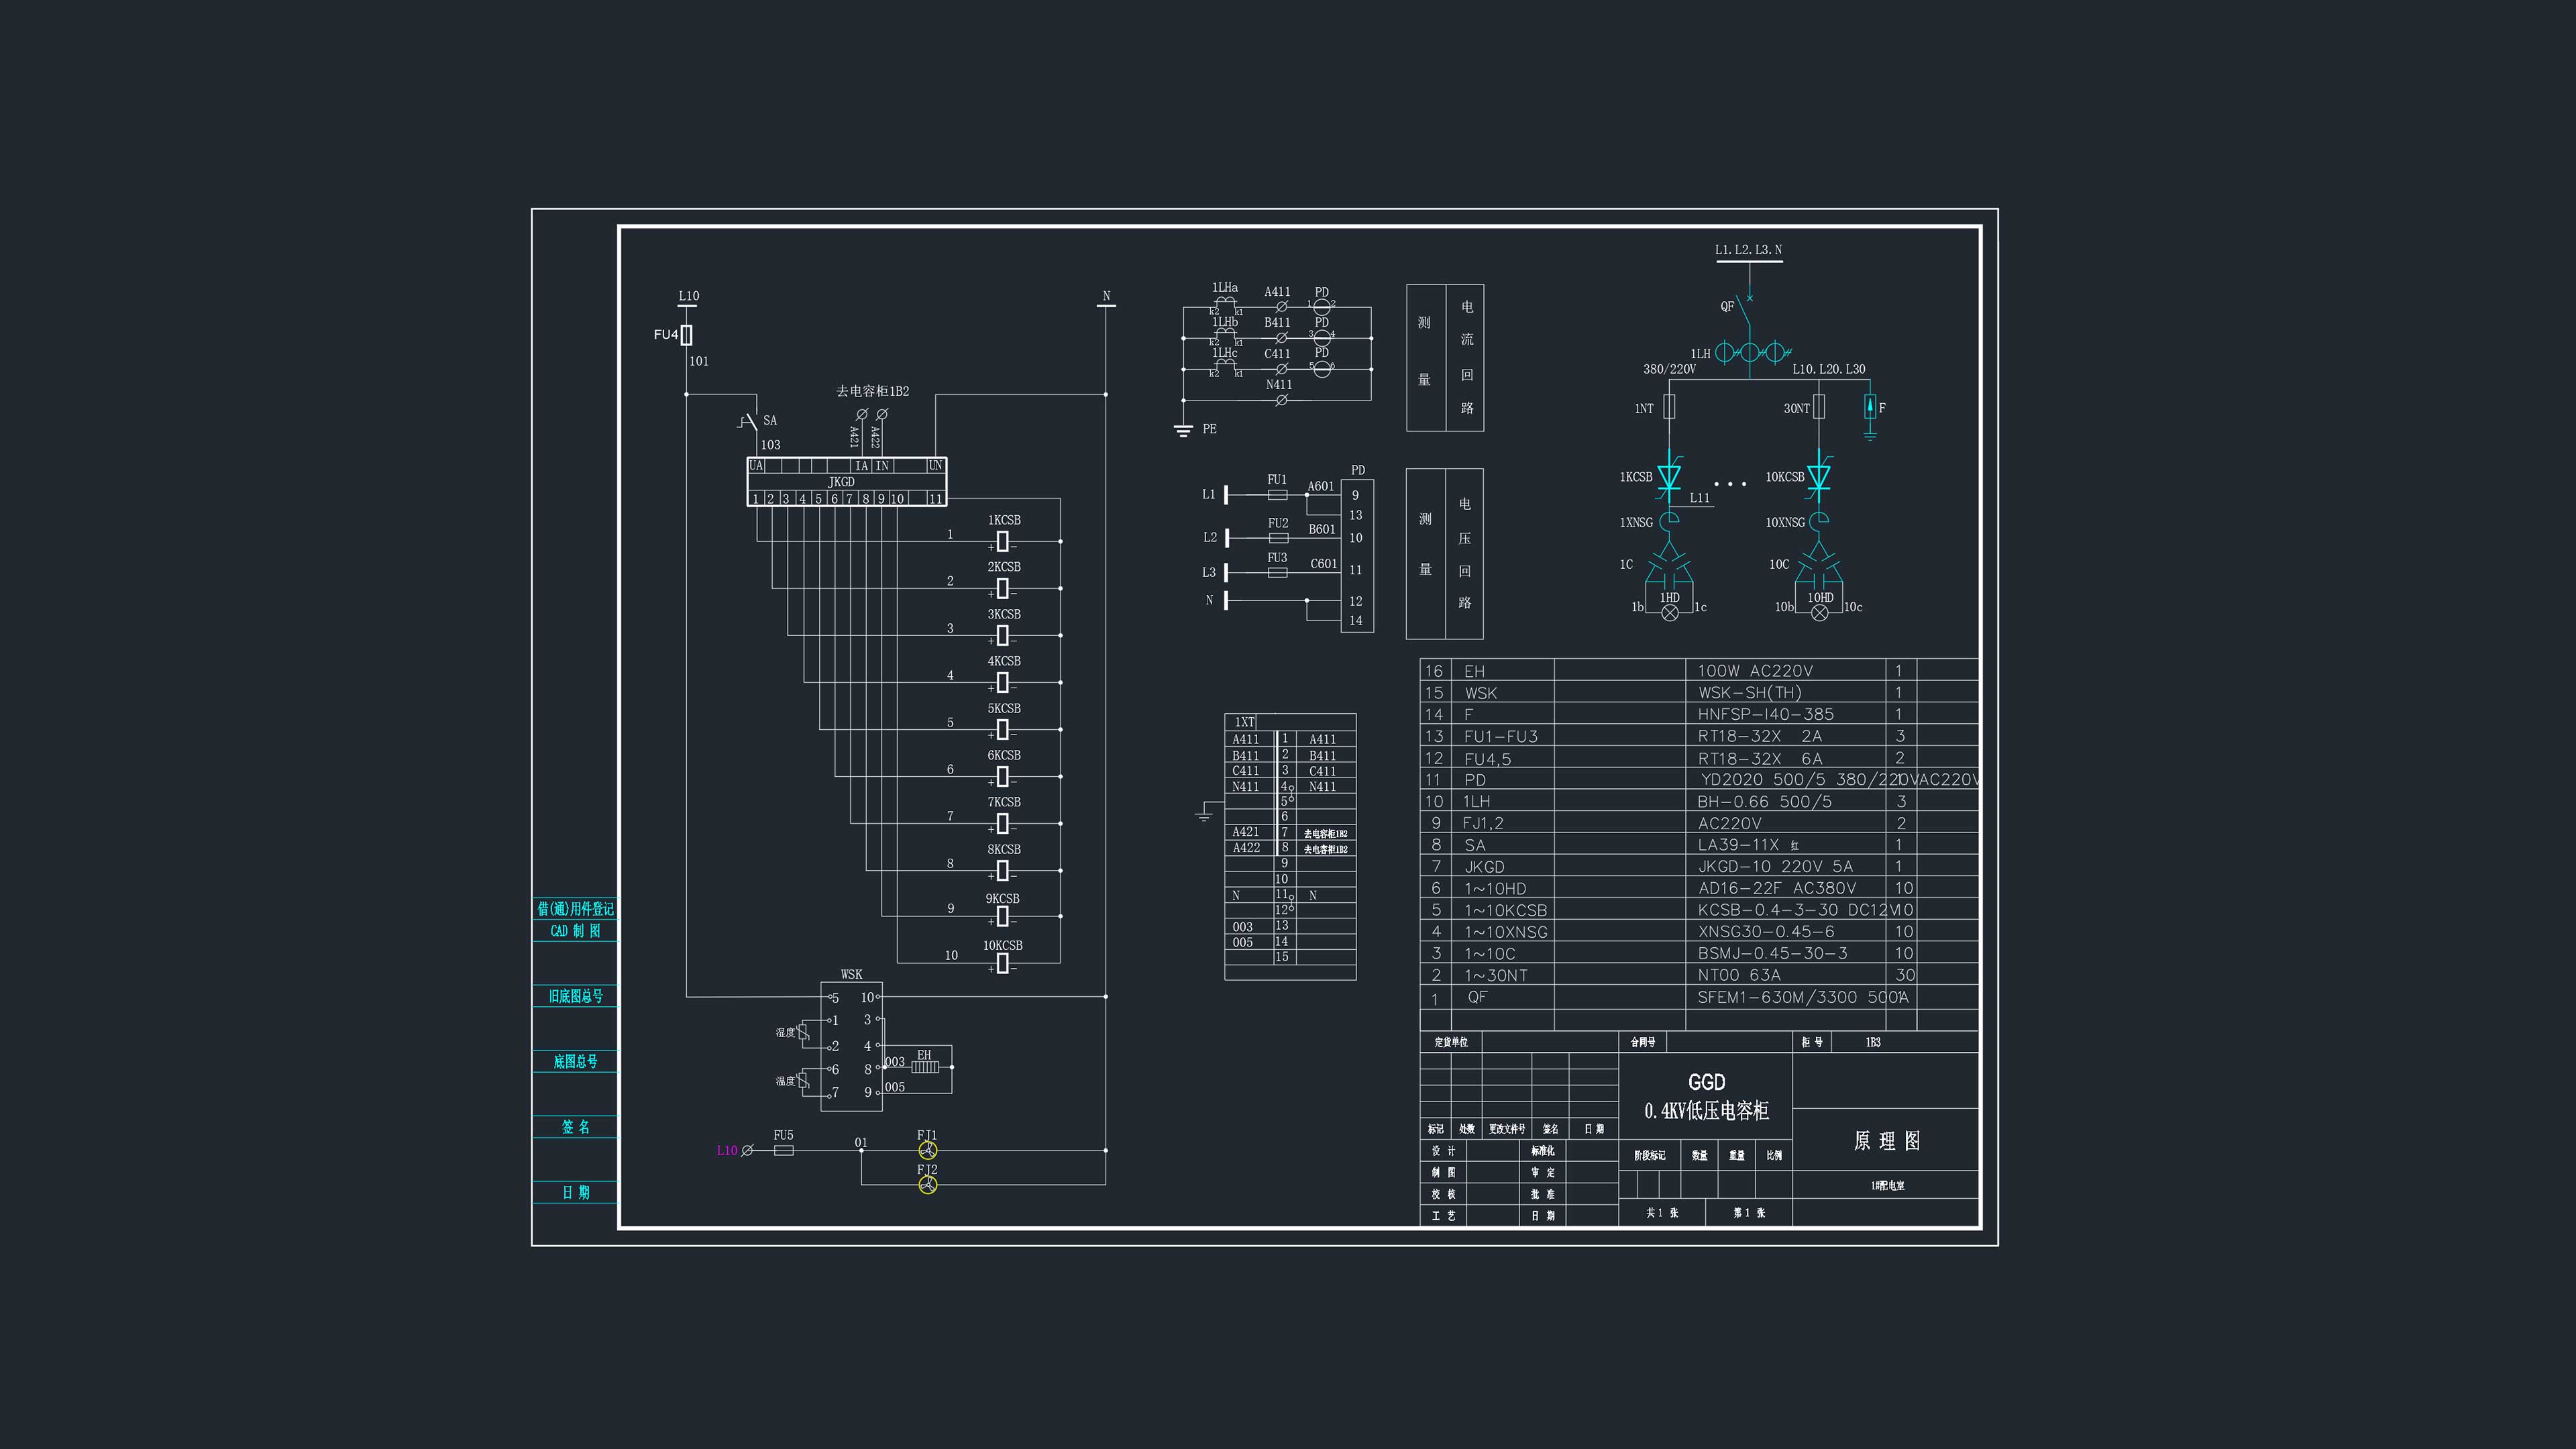Click the AD16-22F AC380V table cell
Viewport: 2576px width, 1449px height.
point(1777,889)
